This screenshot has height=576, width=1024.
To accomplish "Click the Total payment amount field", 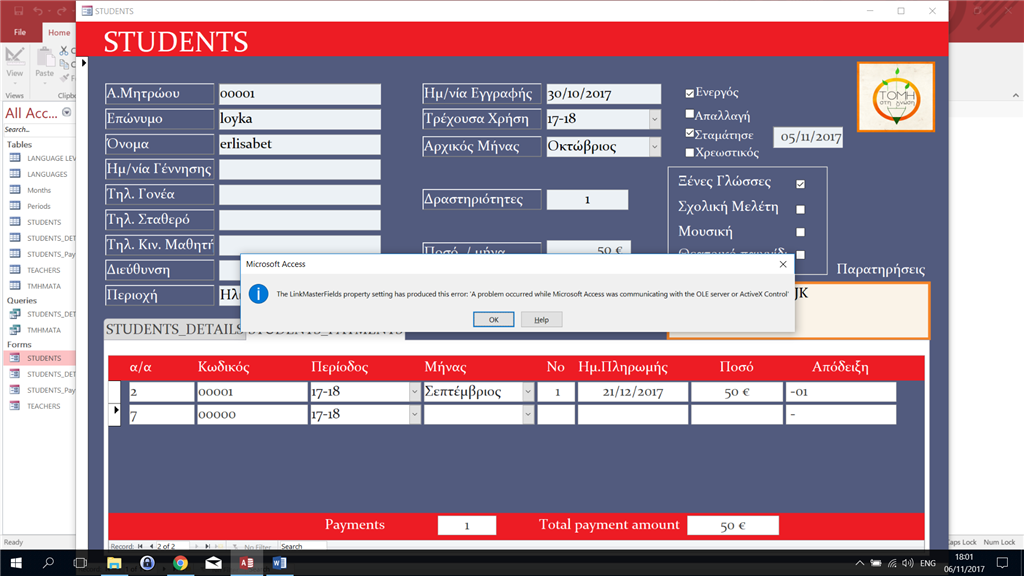I will click(x=733, y=525).
